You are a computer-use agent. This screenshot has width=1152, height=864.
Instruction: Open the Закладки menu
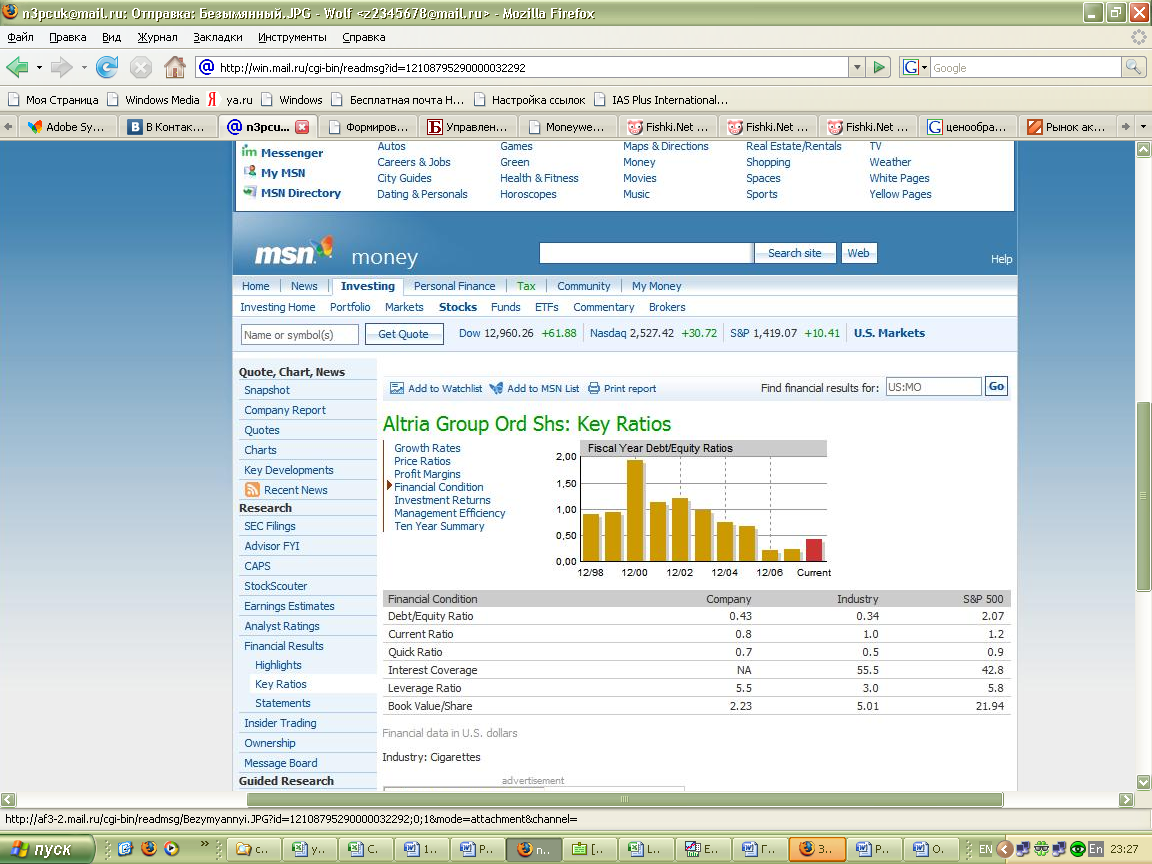click(217, 37)
